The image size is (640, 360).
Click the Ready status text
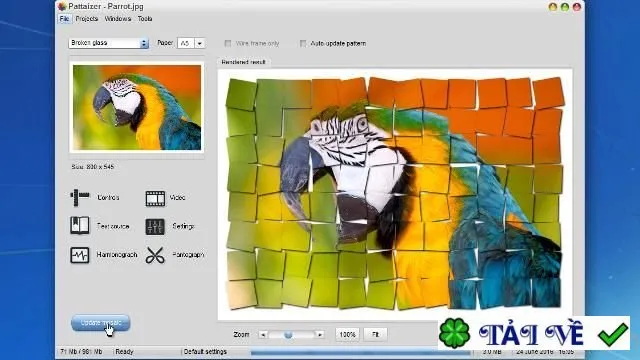coord(124,351)
